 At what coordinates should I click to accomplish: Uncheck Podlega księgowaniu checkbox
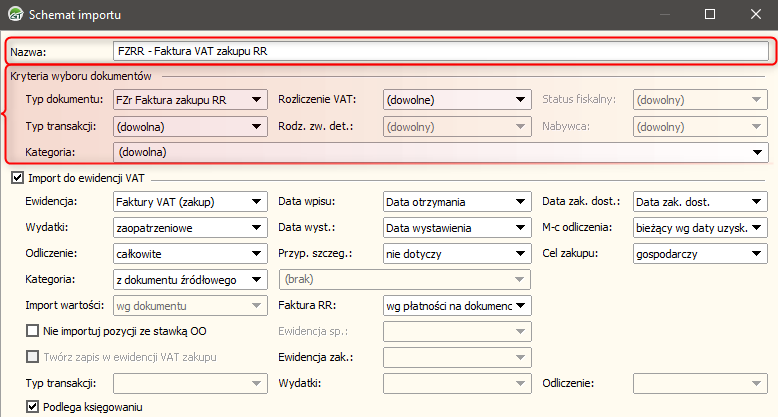pos(33,407)
